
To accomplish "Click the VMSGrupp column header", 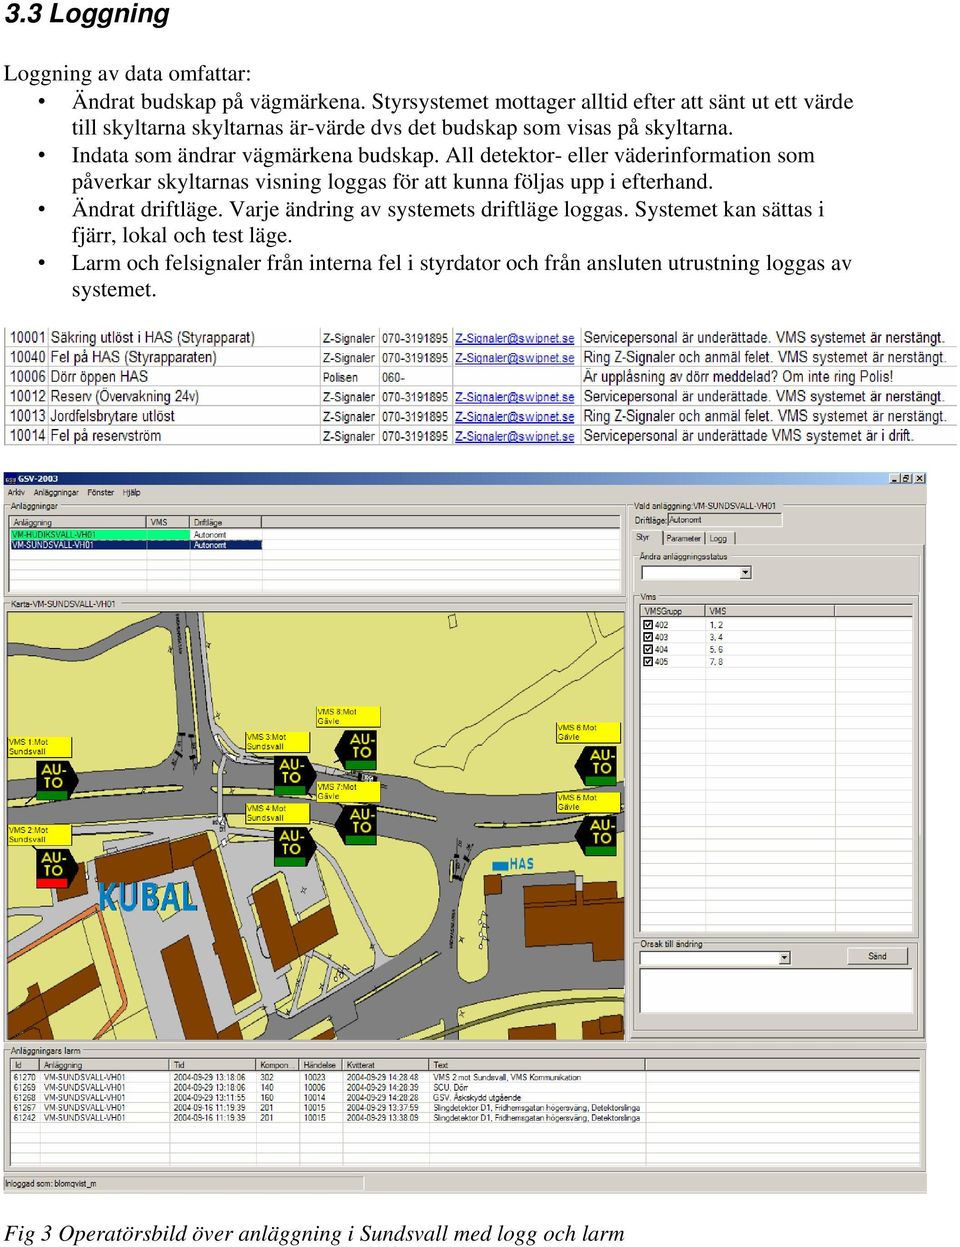I will coord(672,611).
